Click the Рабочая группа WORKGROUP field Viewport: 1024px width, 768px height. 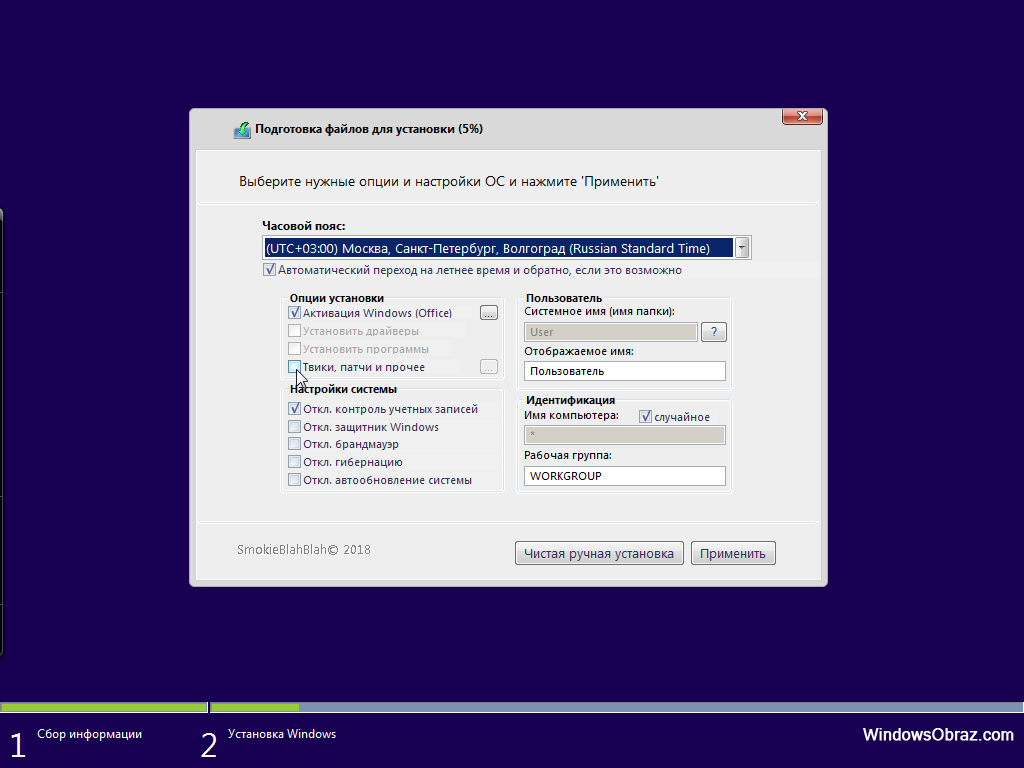pyautogui.click(x=624, y=476)
